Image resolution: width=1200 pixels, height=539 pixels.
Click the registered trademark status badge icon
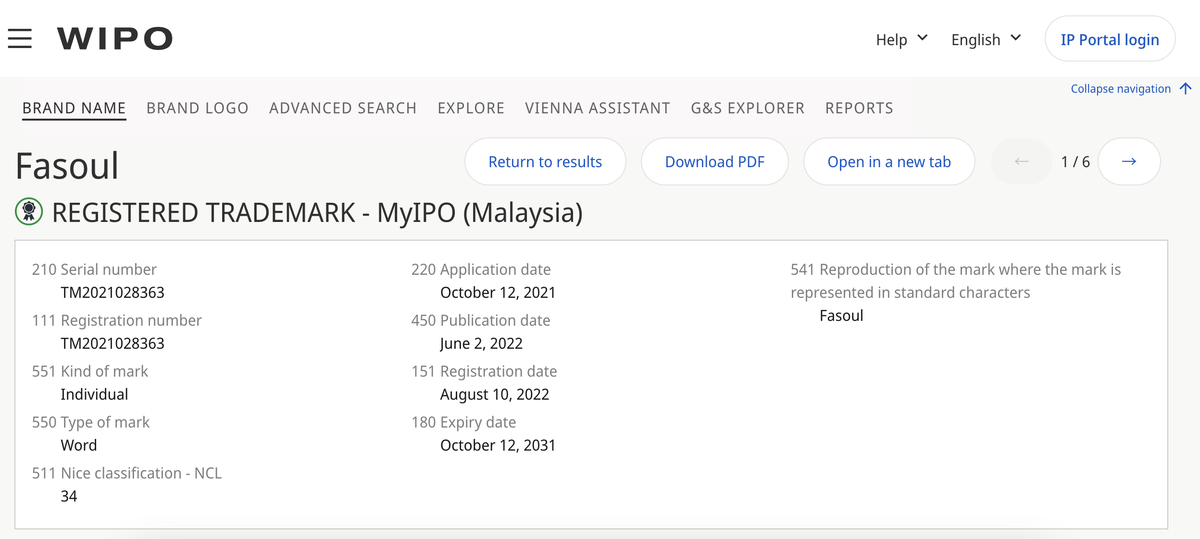click(x=29, y=212)
